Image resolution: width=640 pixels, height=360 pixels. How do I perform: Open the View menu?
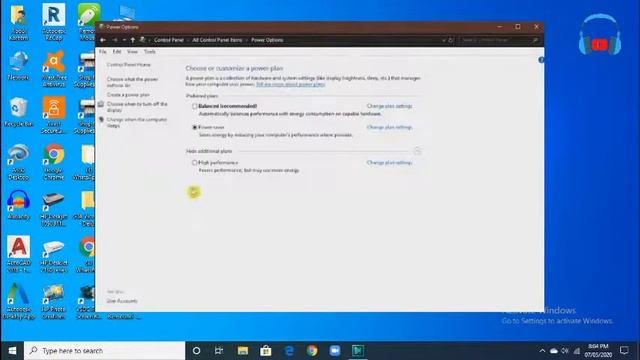pyautogui.click(x=132, y=52)
